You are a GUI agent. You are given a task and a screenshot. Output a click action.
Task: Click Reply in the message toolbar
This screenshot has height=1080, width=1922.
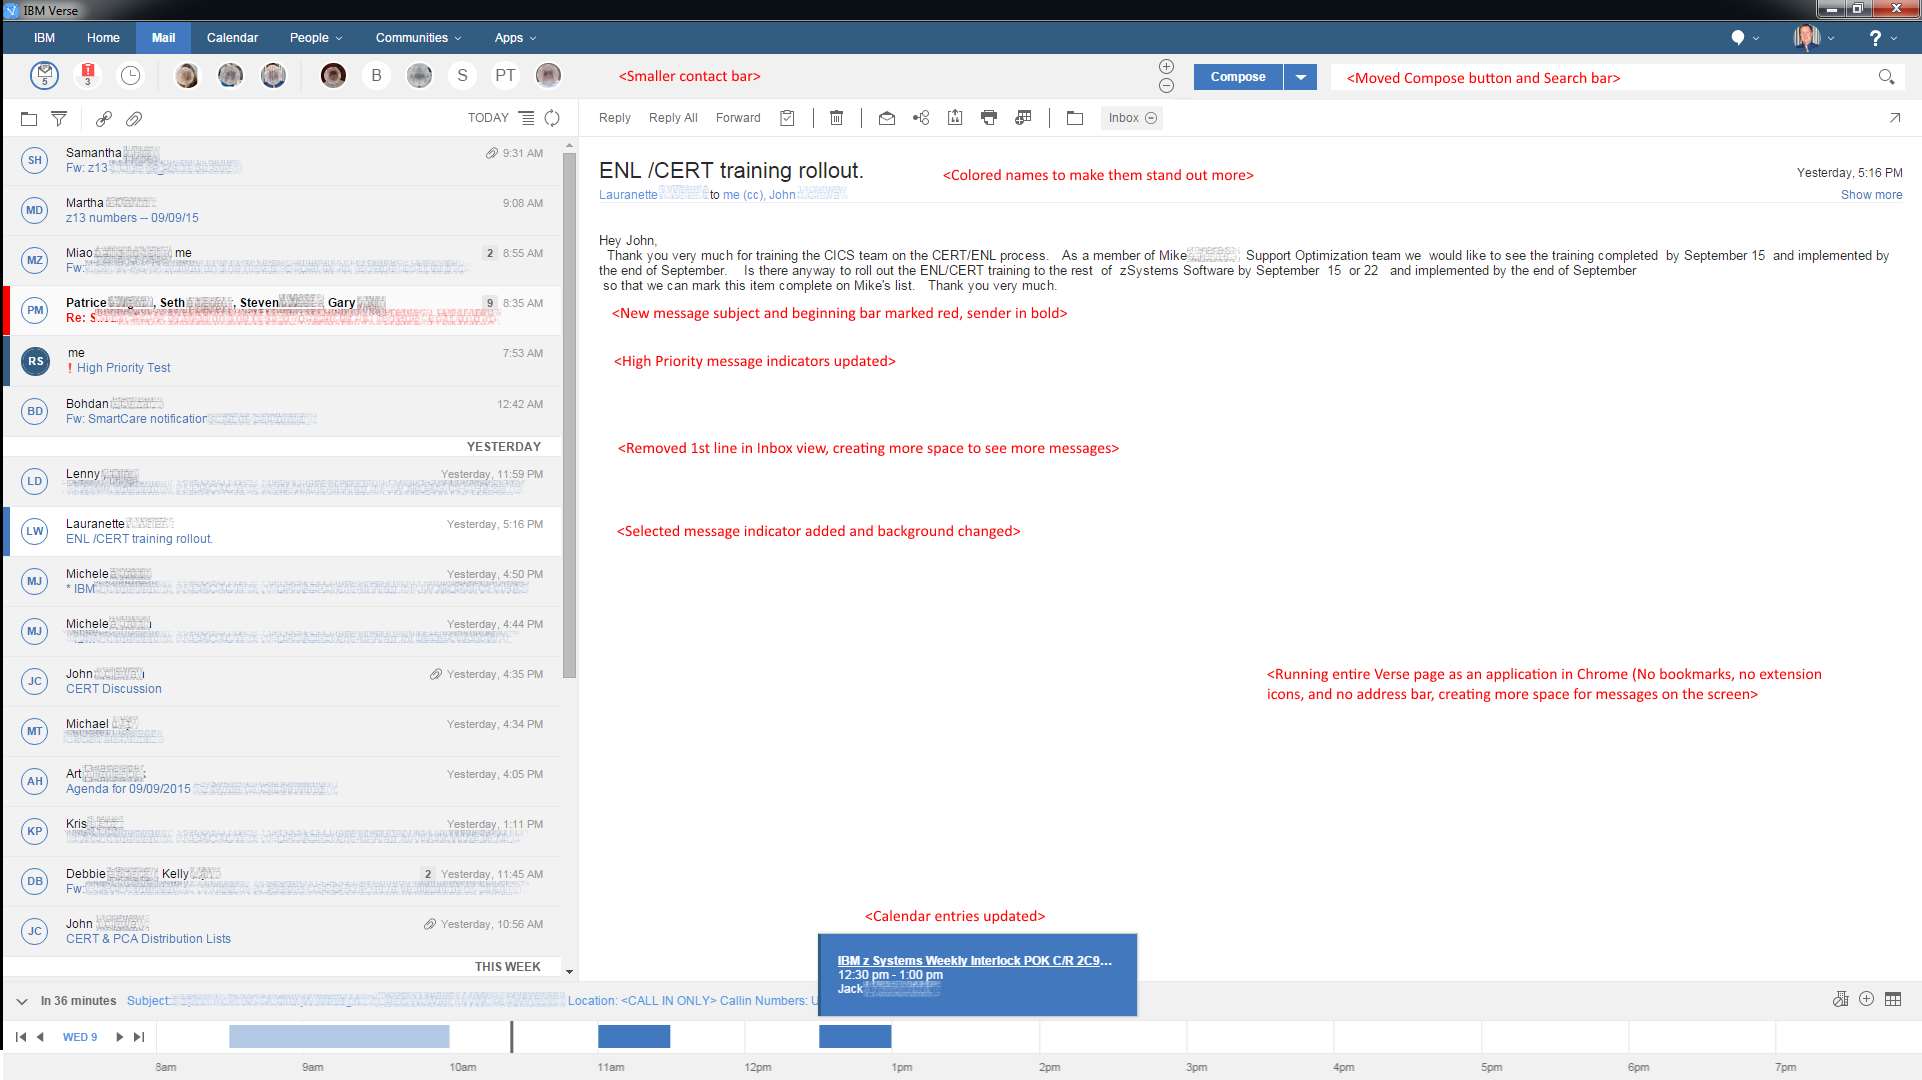coord(615,118)
